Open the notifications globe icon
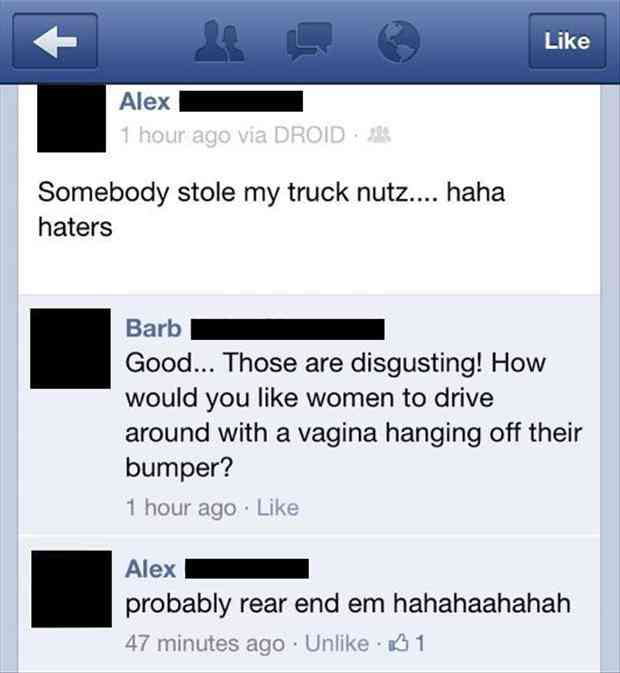This screenshot has height=673, width=620. 398,42
